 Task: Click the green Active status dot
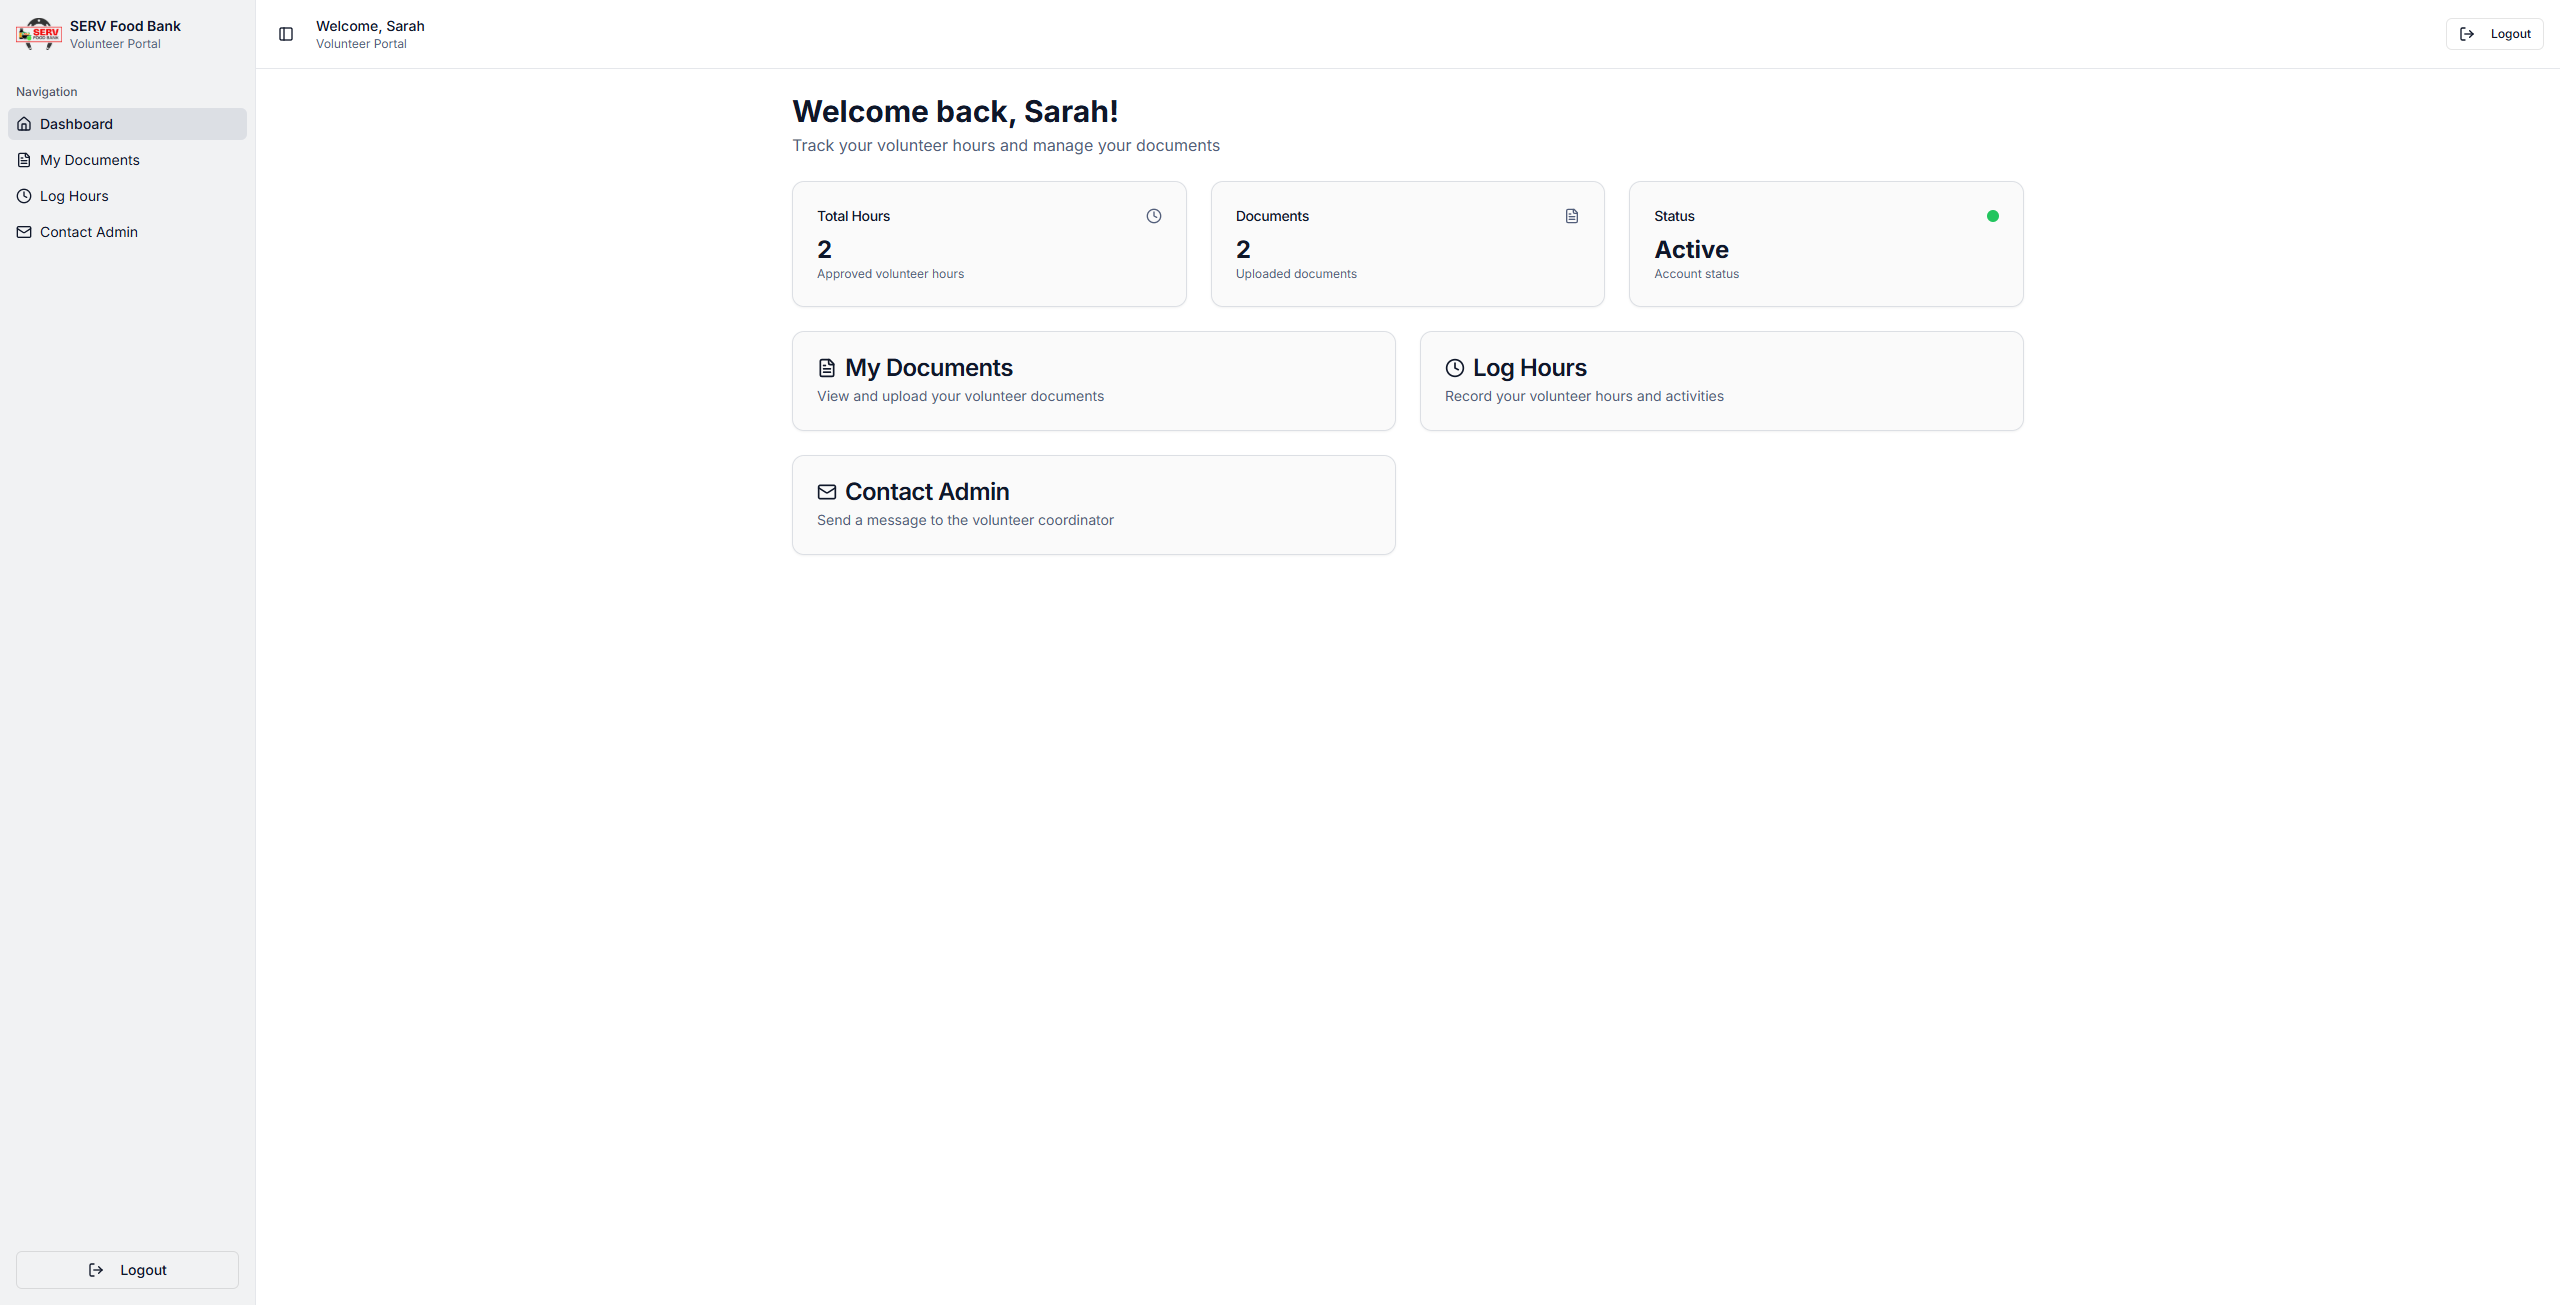pyautogui.click(x=1992, y=216)
